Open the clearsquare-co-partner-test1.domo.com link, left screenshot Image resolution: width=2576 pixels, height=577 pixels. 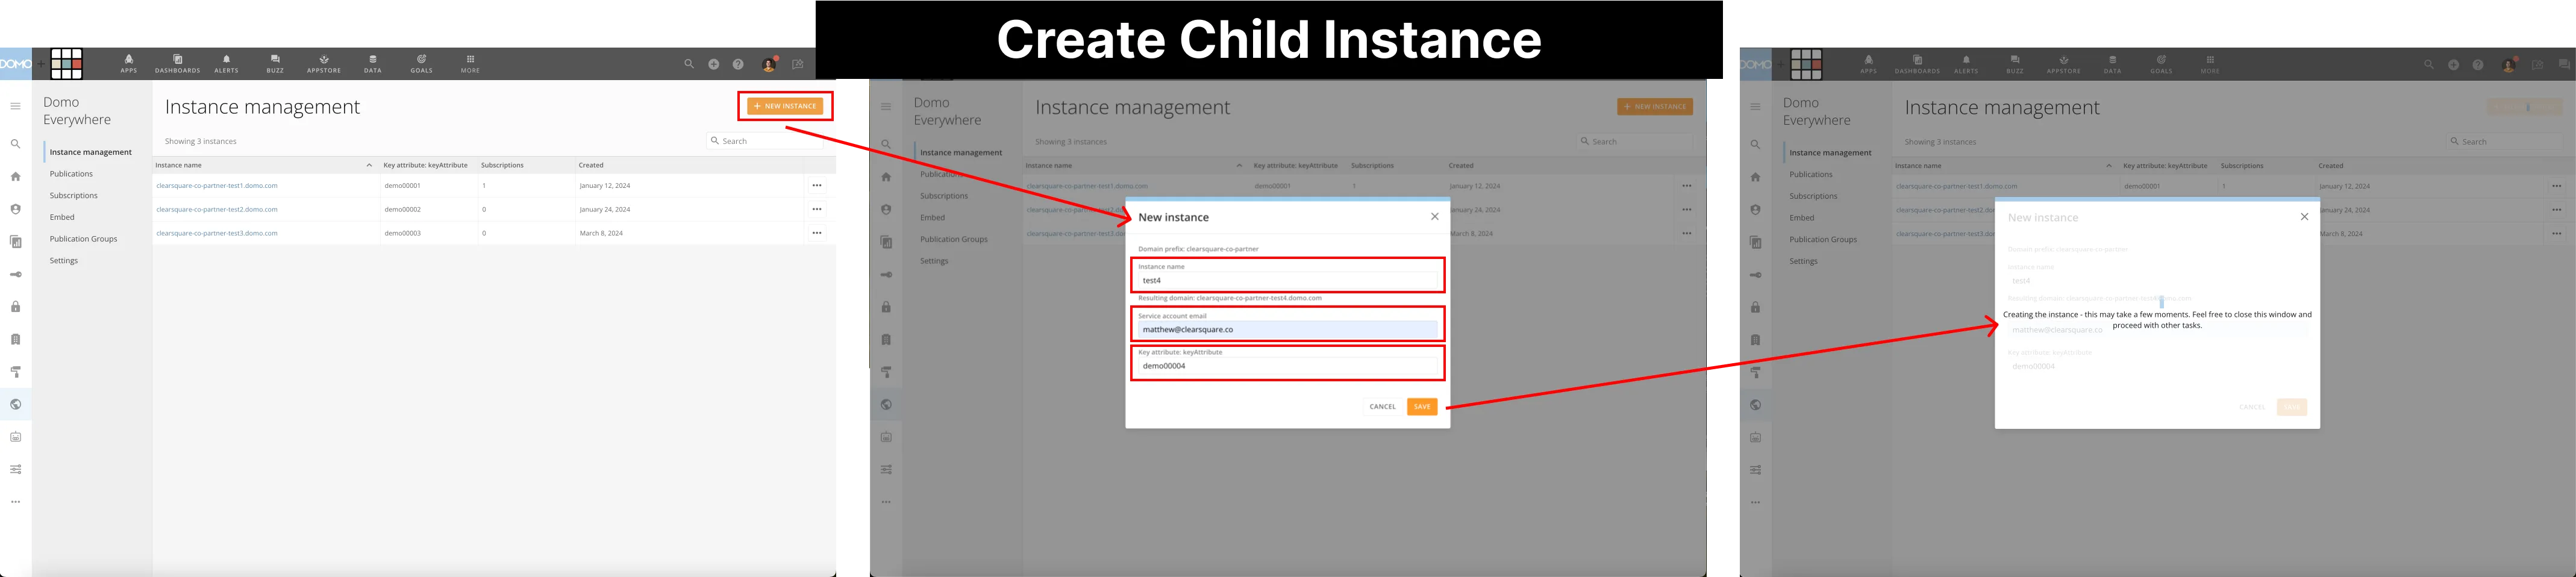217,185
